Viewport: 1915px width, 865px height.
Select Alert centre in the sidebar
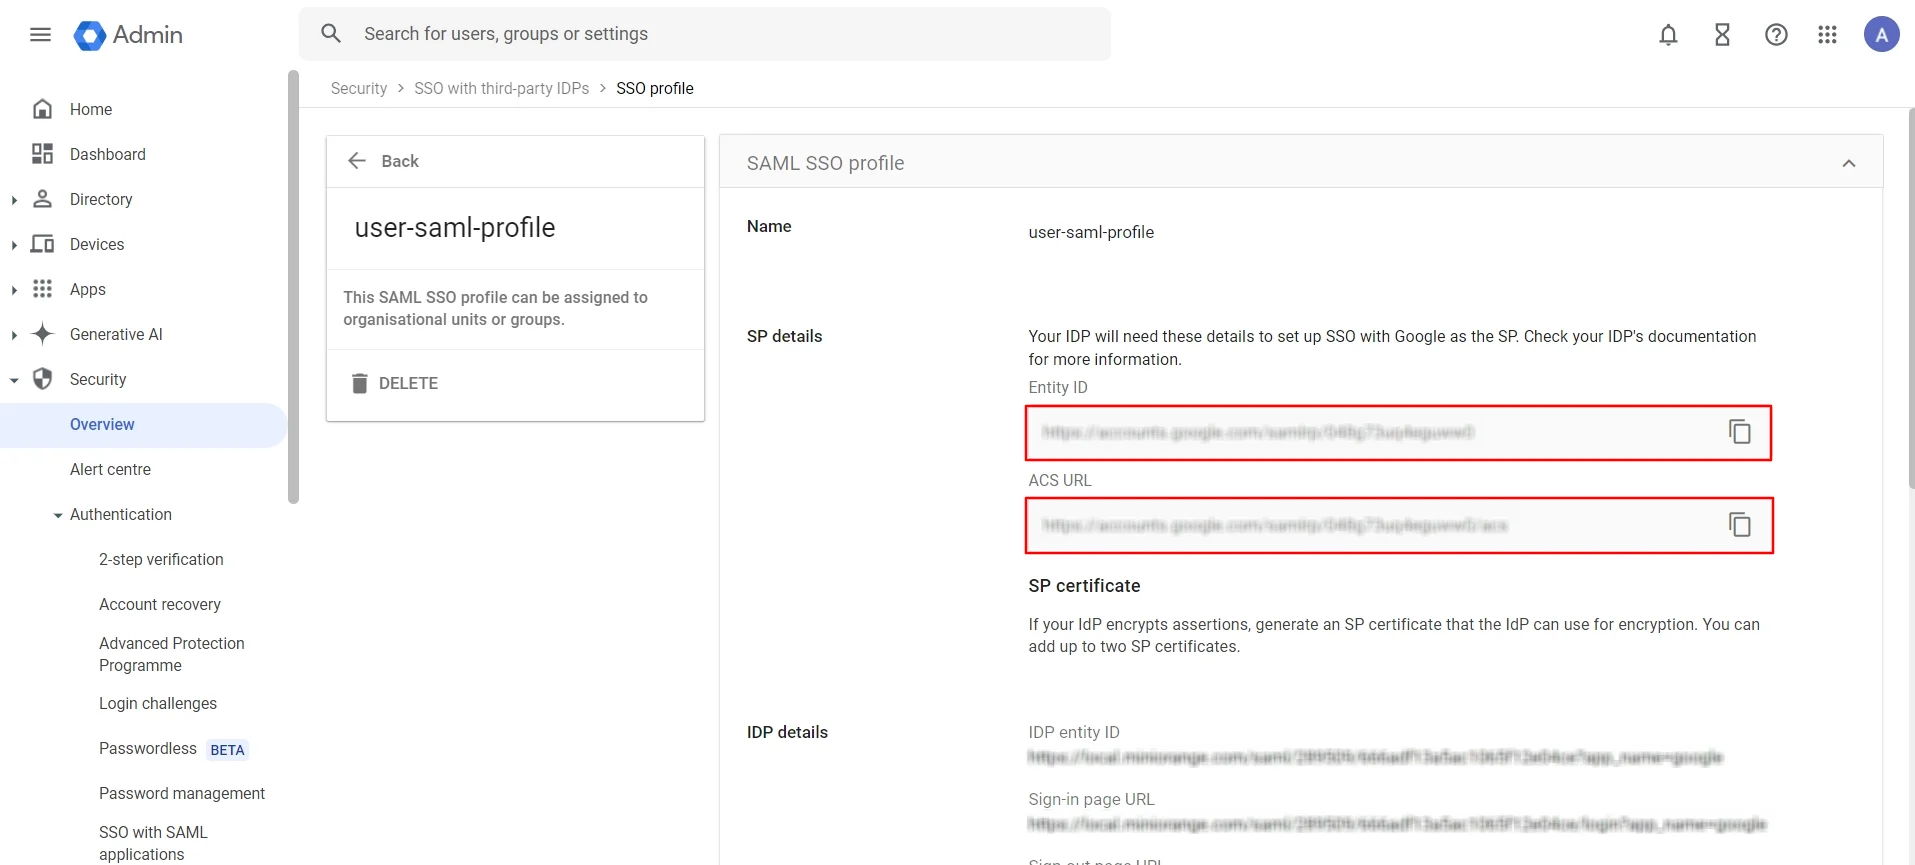click(110, 469)
